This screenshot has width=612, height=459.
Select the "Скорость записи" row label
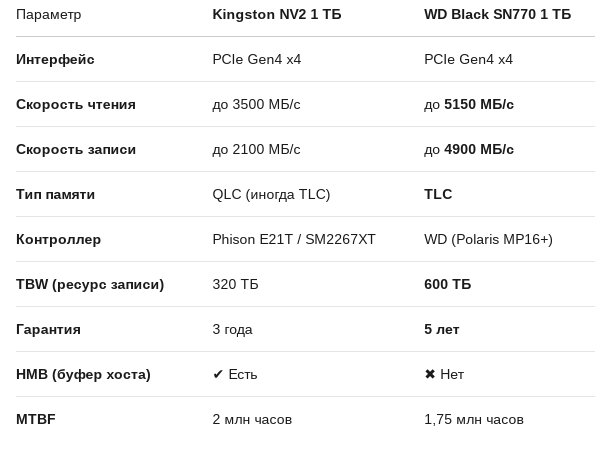[76, 149]
